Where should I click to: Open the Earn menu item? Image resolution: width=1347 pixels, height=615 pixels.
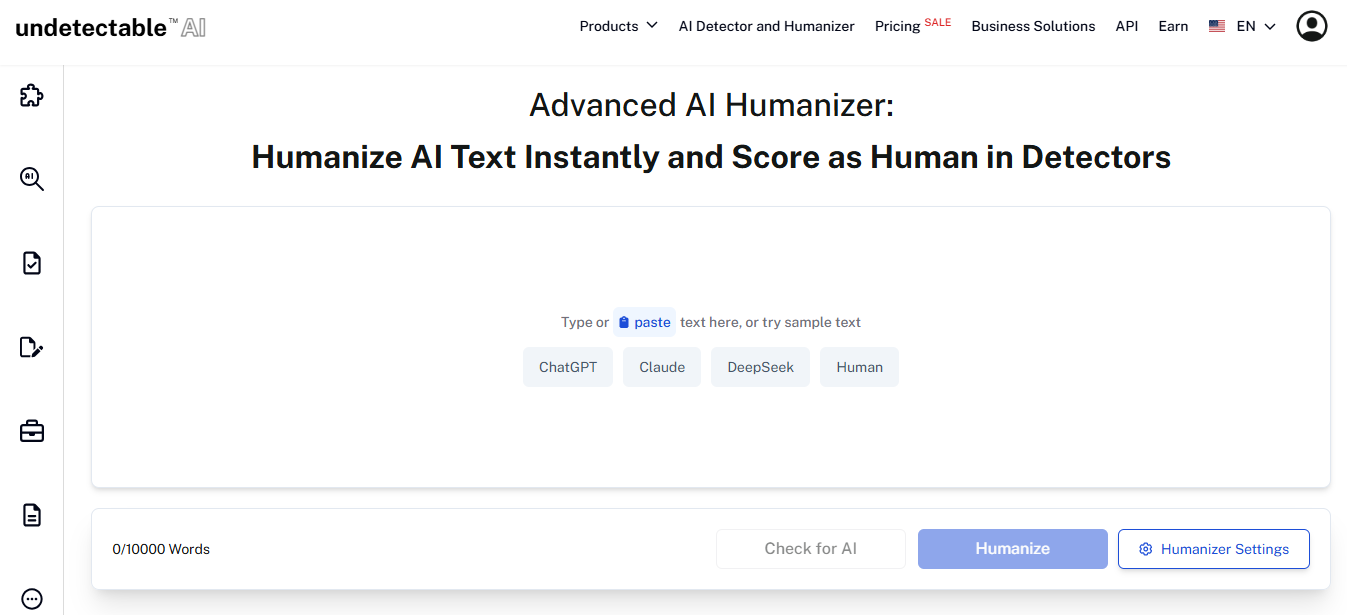pos(1173,26)
